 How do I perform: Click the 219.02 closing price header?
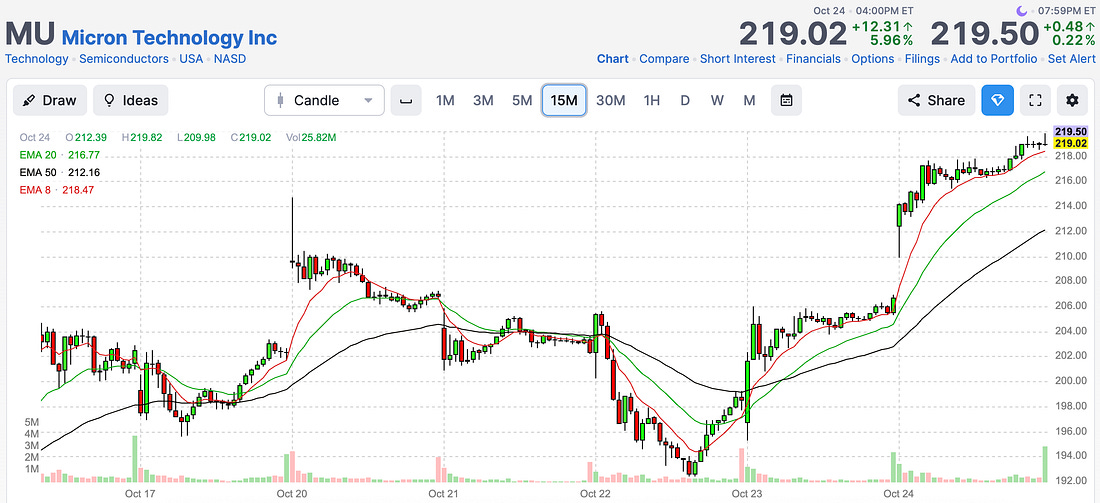[793, 33]
